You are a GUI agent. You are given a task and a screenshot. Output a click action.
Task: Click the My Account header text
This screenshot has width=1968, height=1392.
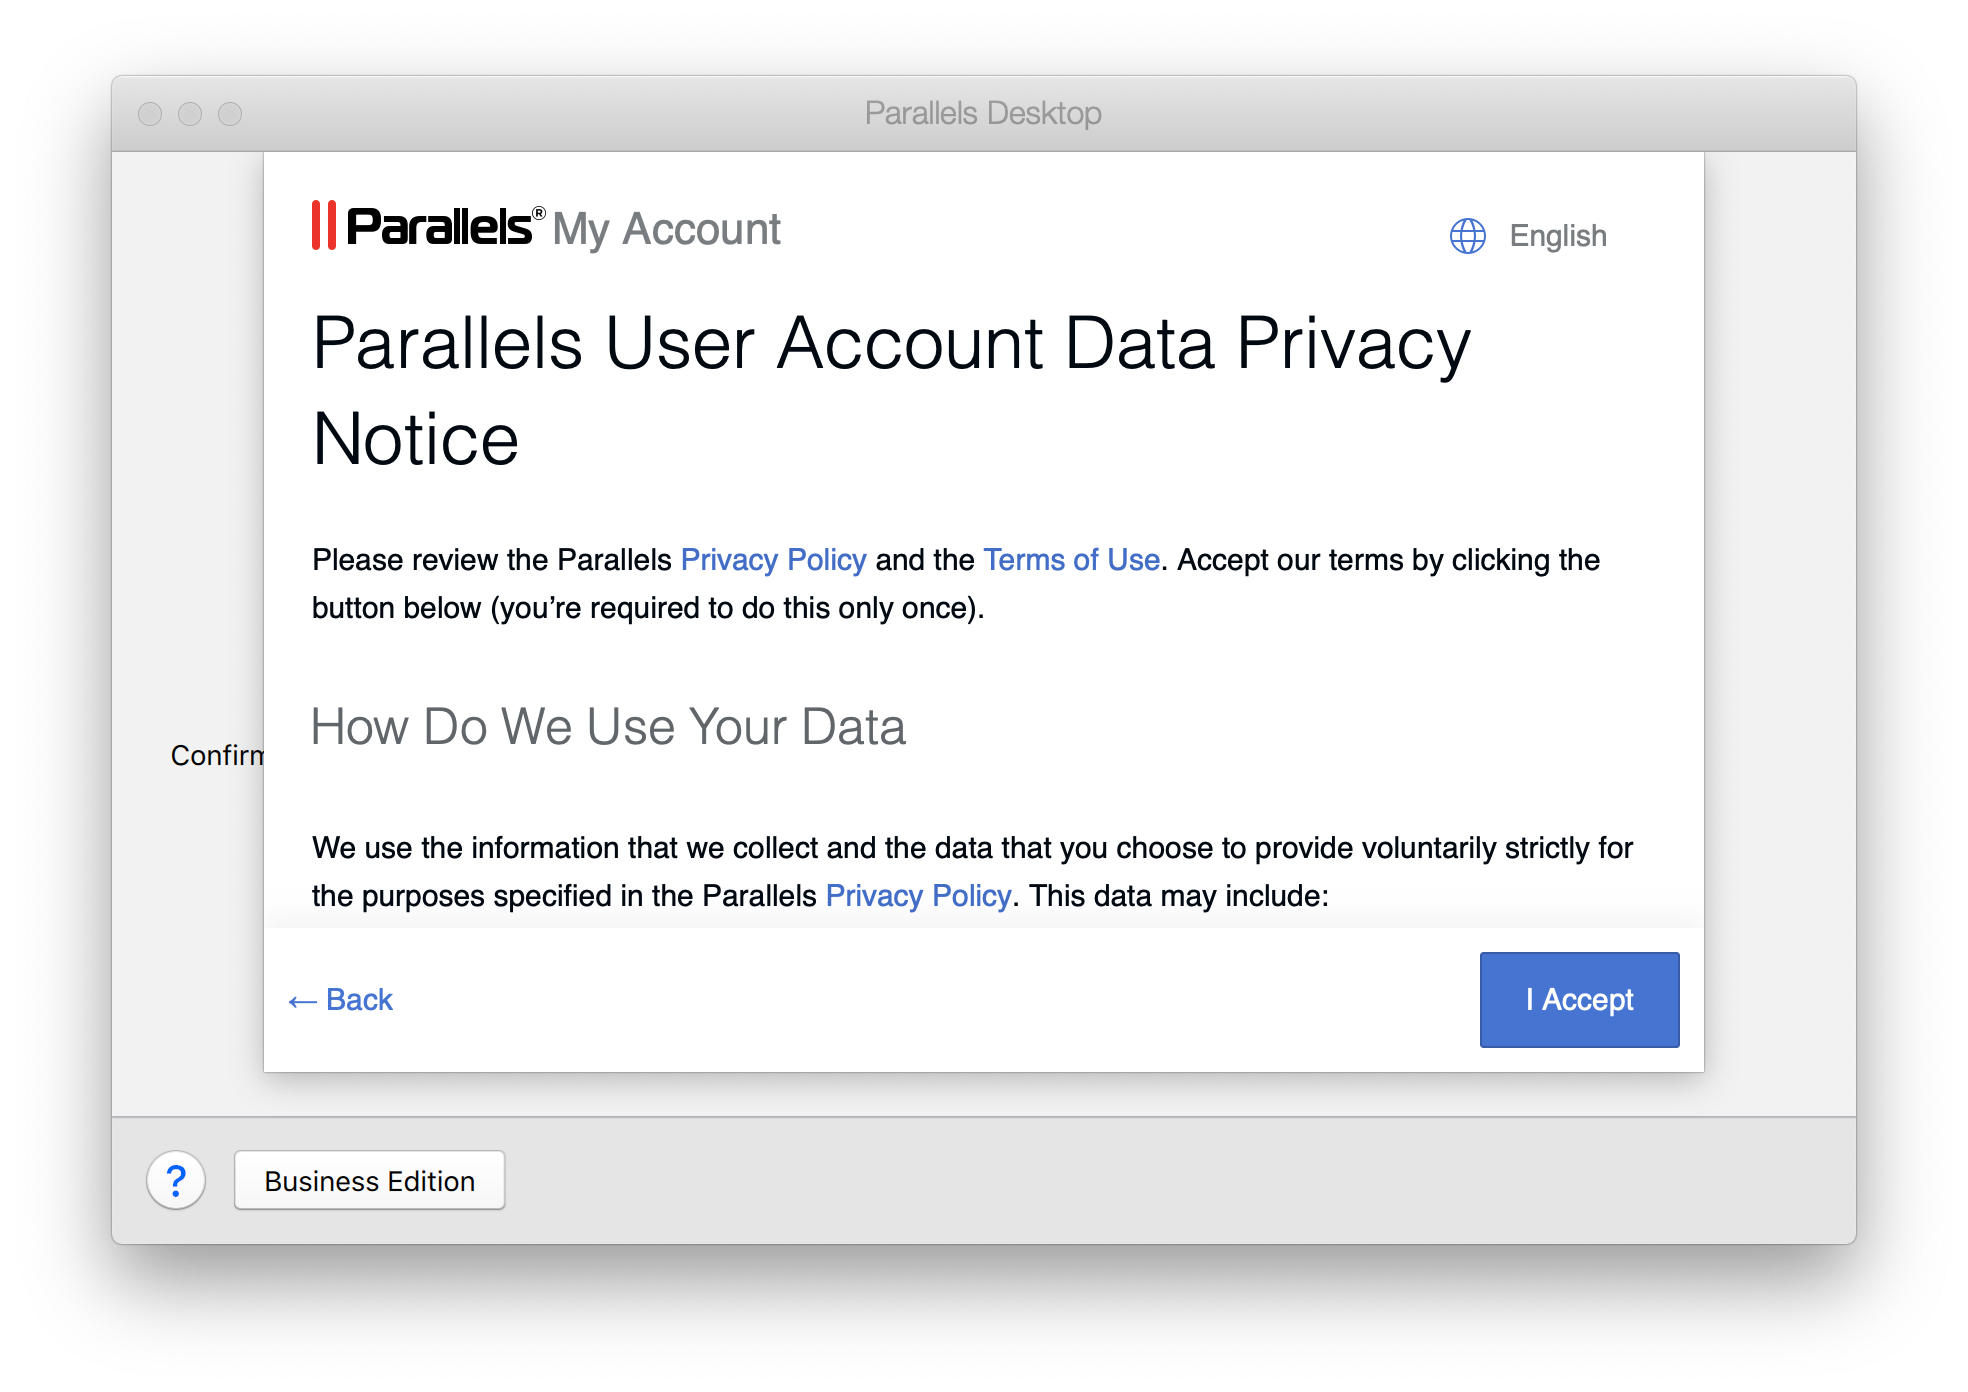click(666, 229)
